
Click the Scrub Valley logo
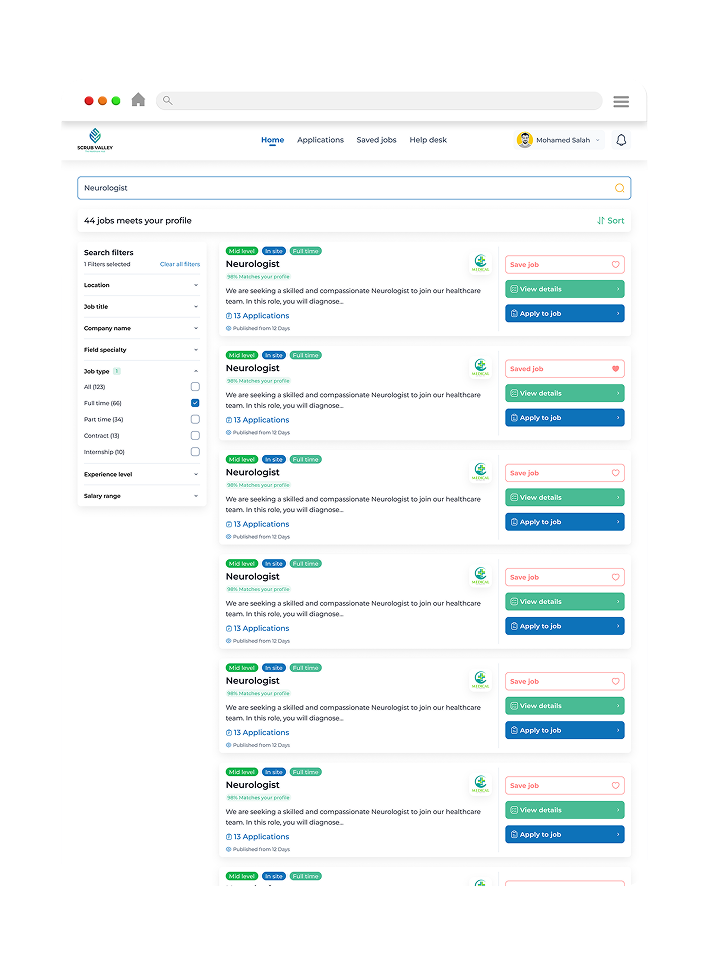(95, 140)
